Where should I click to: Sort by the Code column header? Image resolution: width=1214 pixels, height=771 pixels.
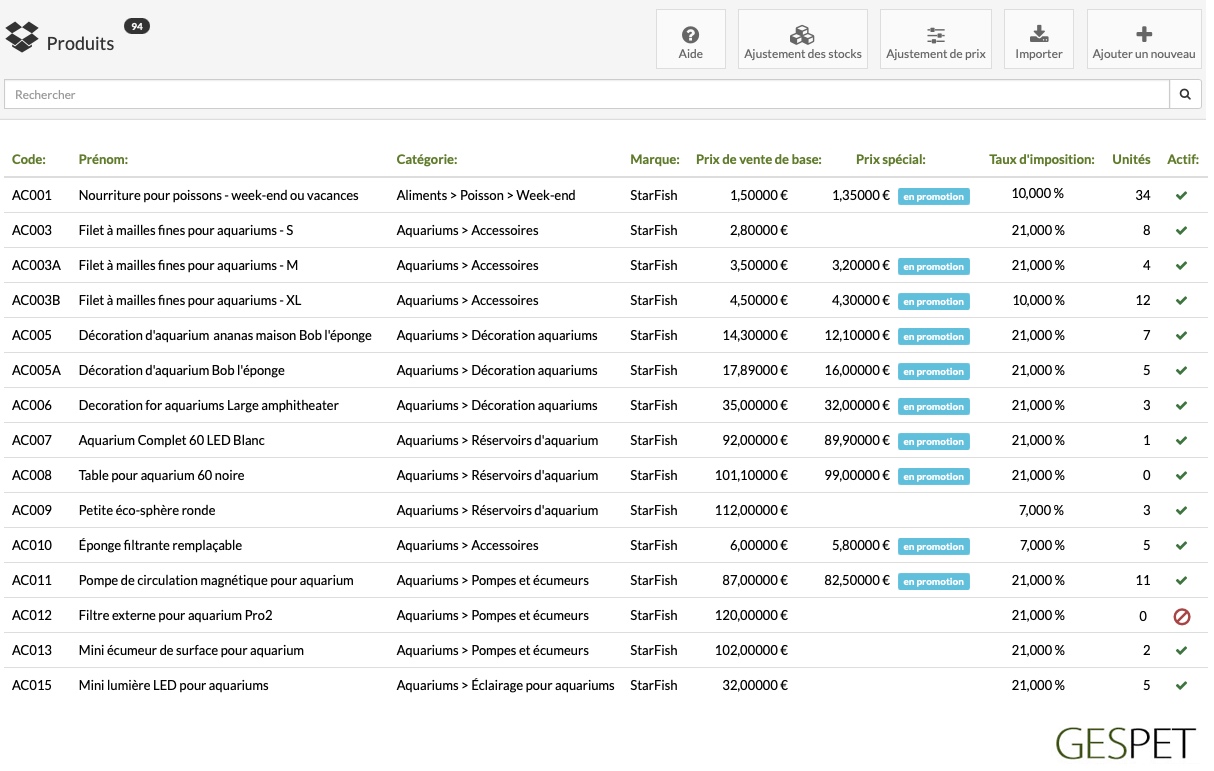[x=29, y=159]
